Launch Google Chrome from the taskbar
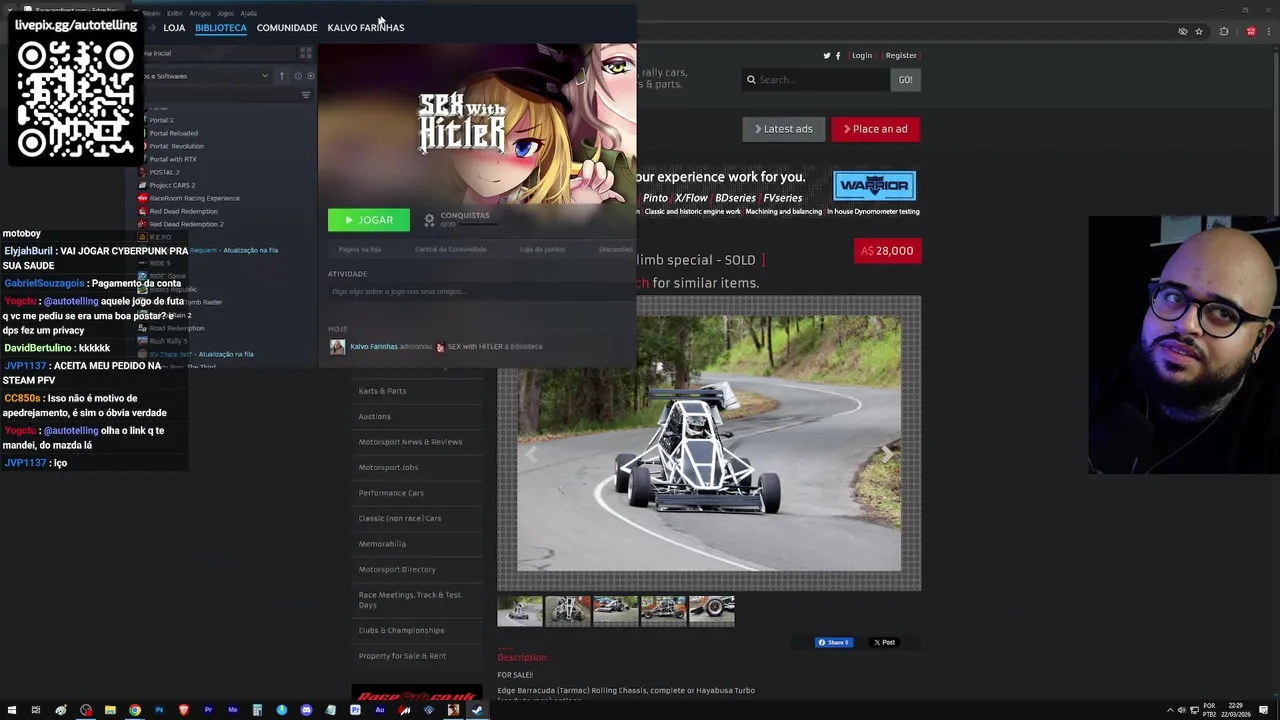The width and height of the screenshot is (1280, 720). click(x=134, y=710)
